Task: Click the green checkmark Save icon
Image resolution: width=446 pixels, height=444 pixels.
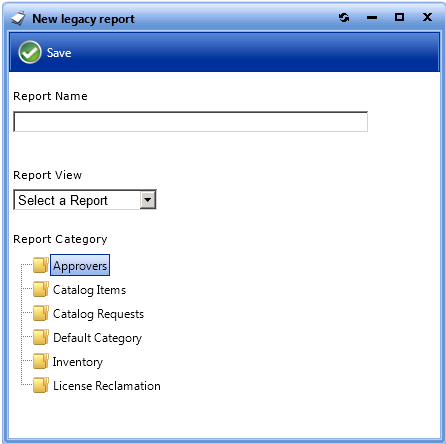Action: pos(30,52)
